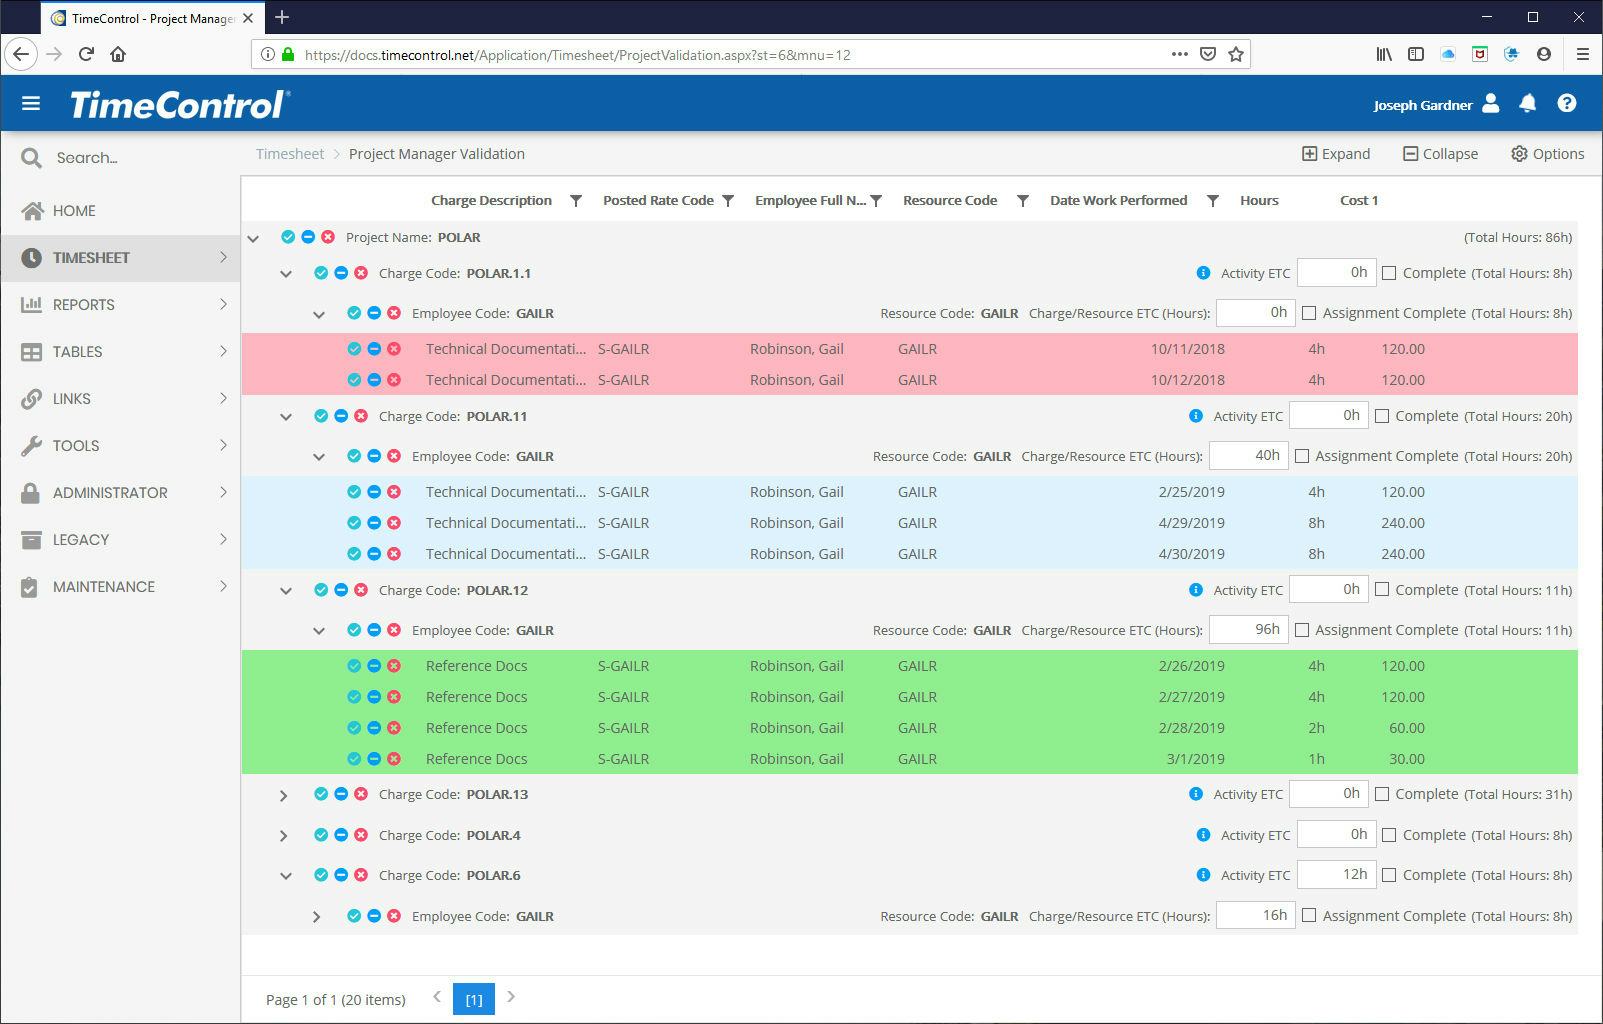Open the TimeControl help icon
The width and height of the screenshot is (1603, 1024).
pyautogui.click(x=1567, y=103)
